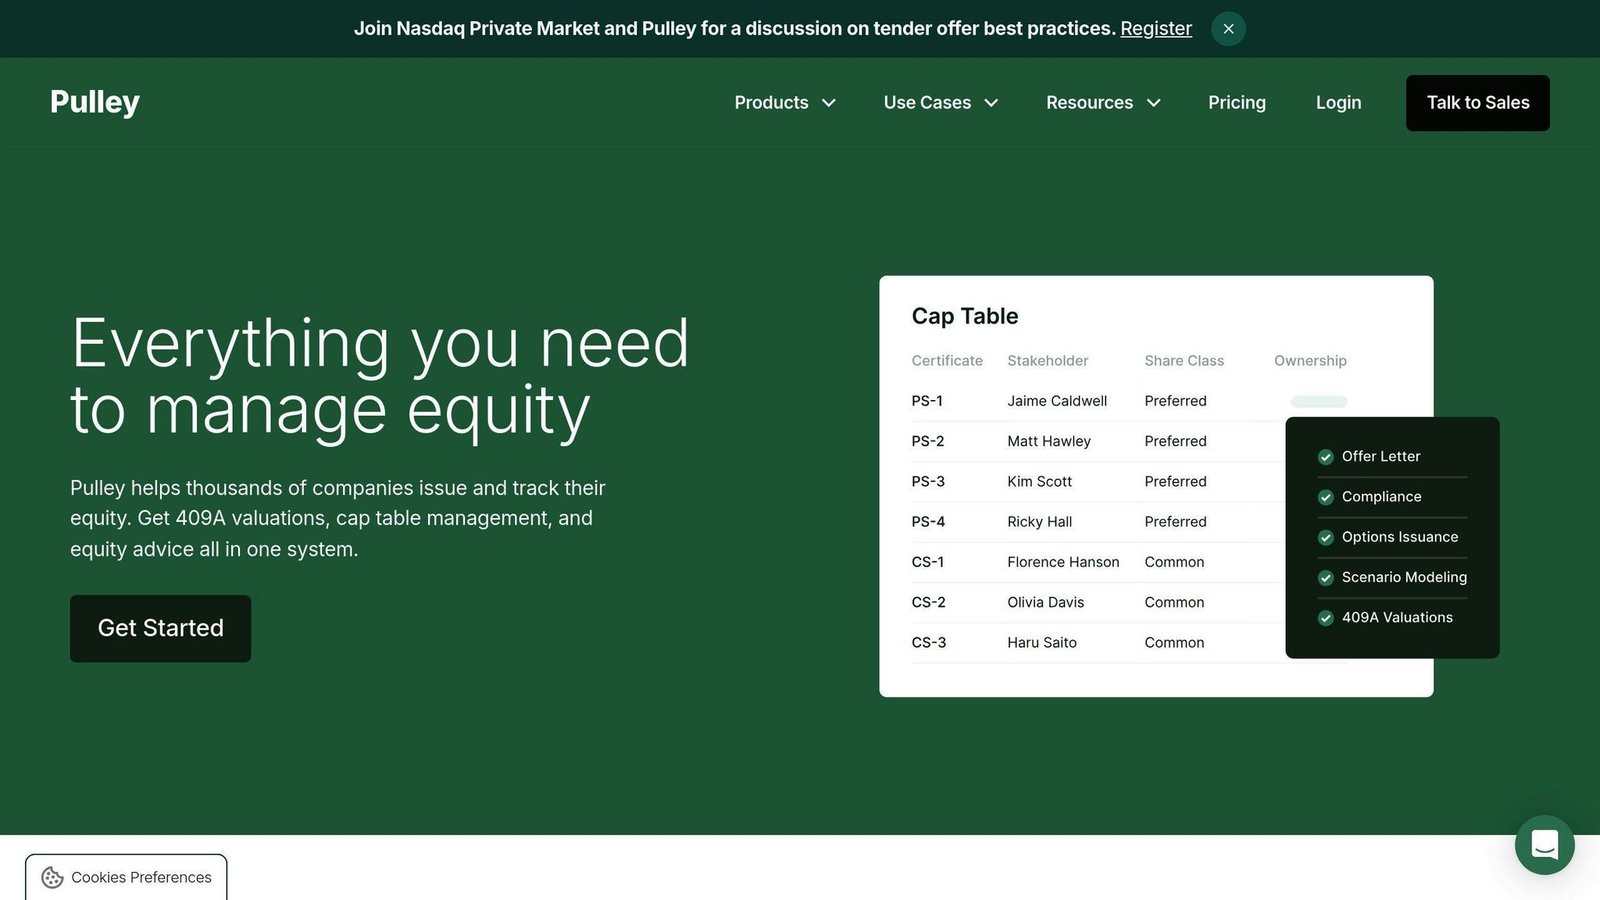Select the Florence Hanson row in Cap Table

[x=1097, y=562]
